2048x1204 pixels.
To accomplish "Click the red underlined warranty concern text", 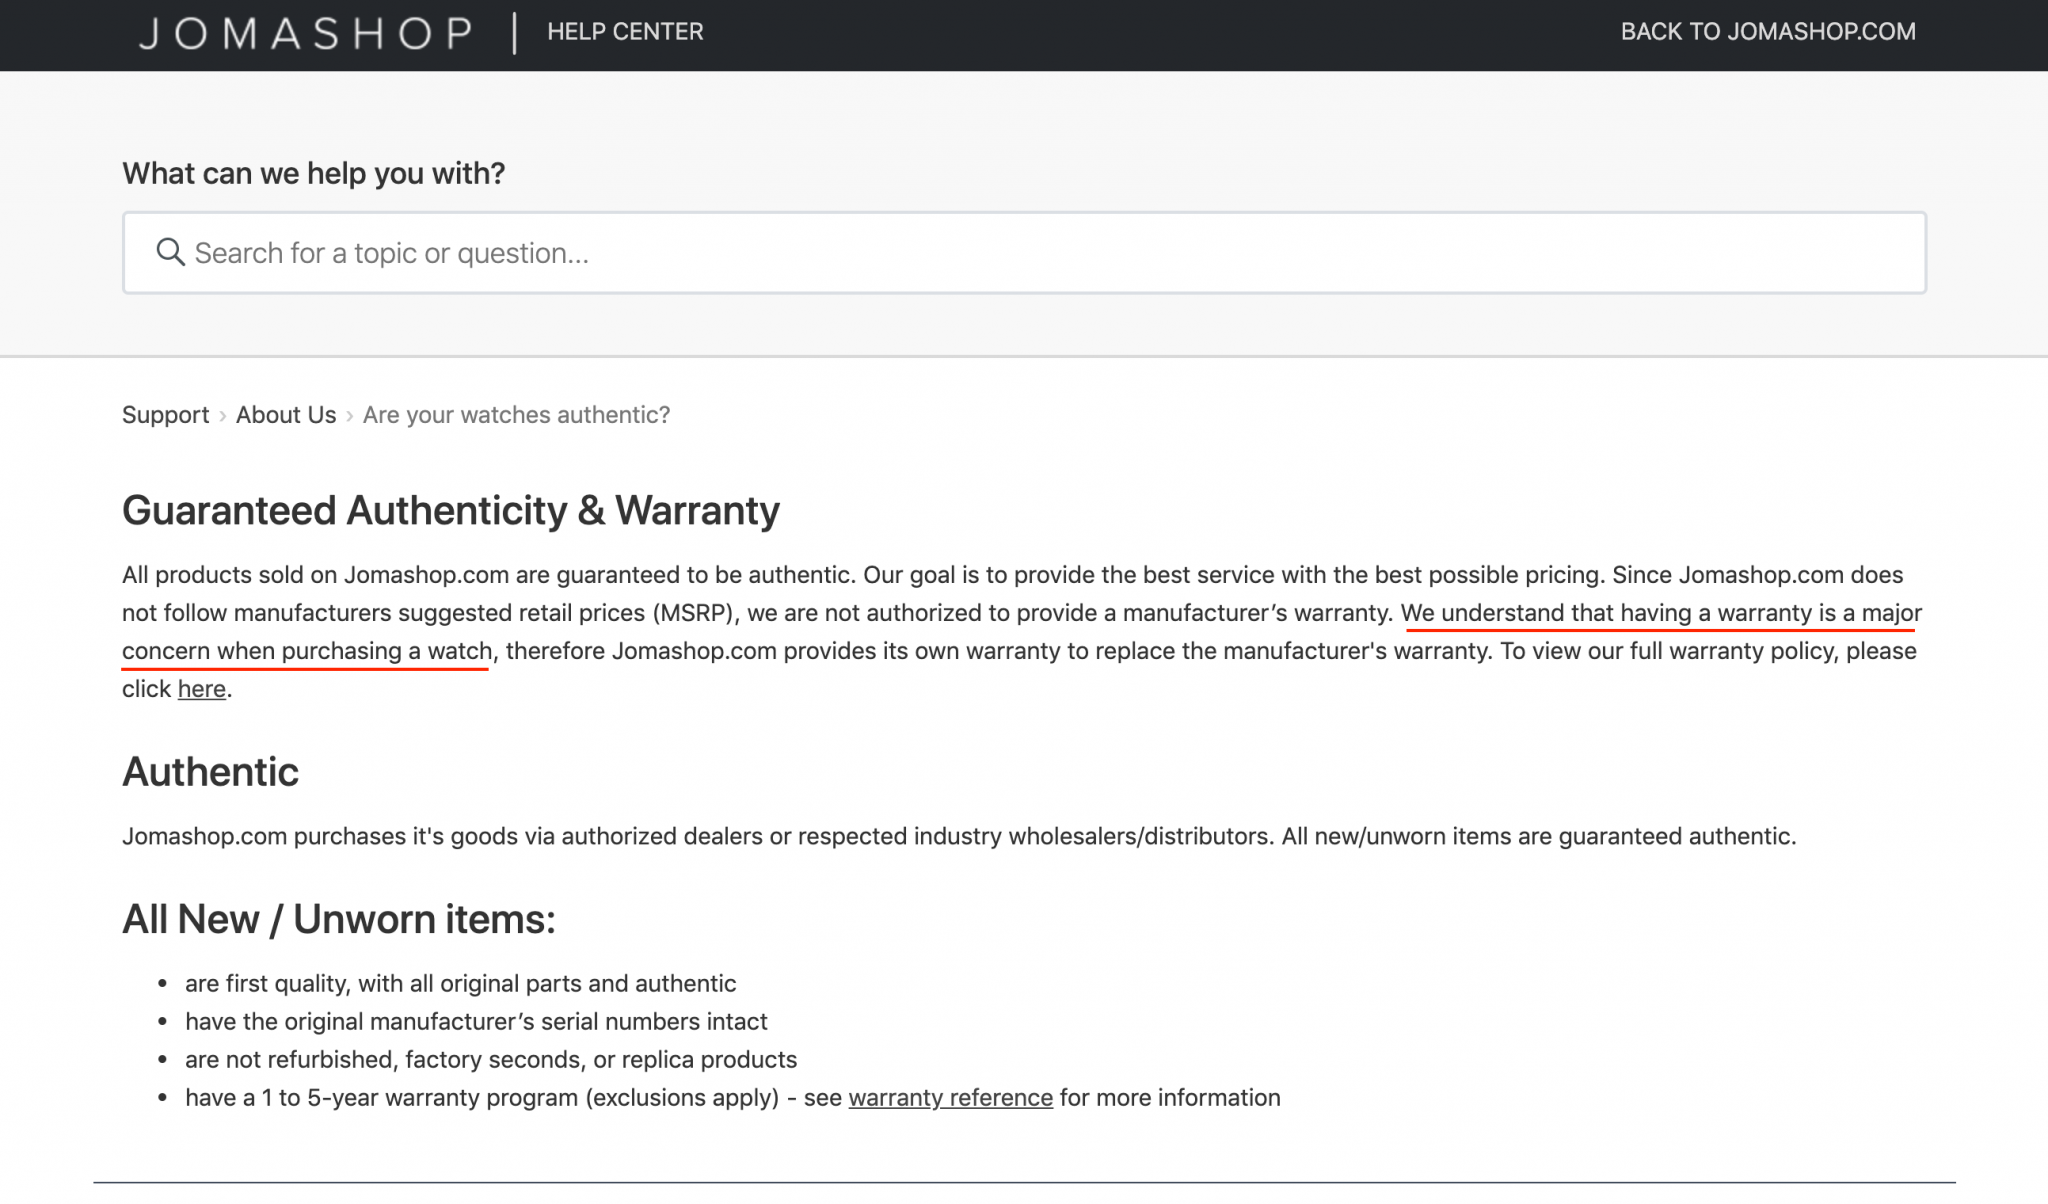I will (1660, 613).
